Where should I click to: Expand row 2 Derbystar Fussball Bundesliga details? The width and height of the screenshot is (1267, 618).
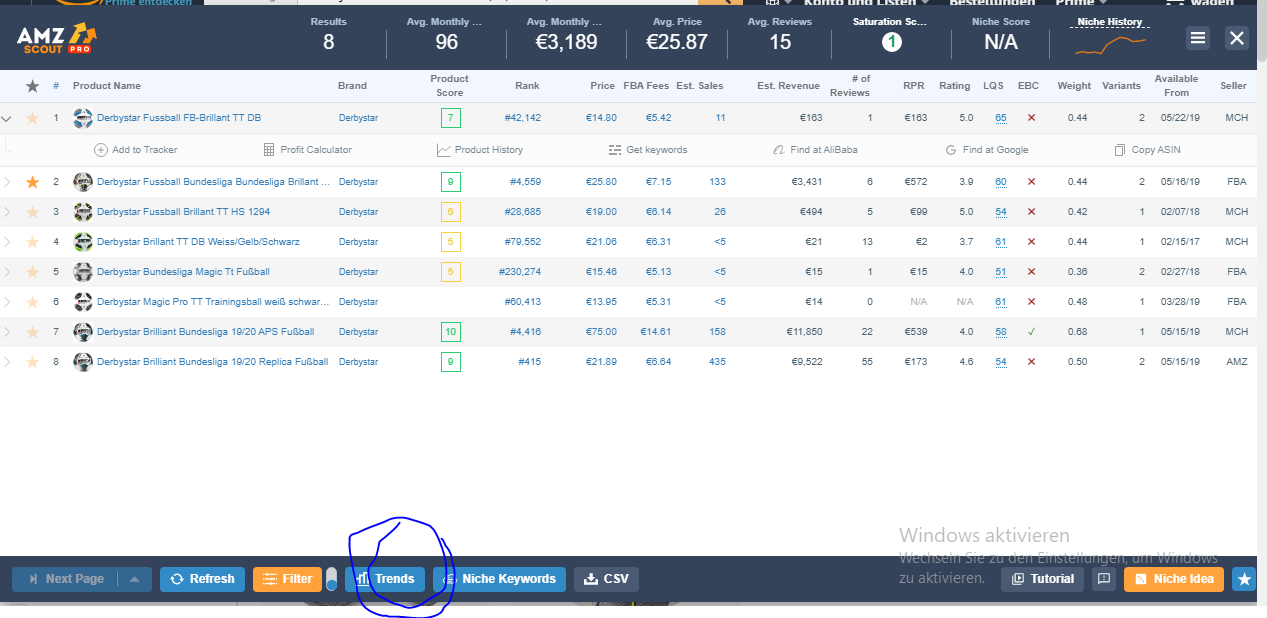7,182
